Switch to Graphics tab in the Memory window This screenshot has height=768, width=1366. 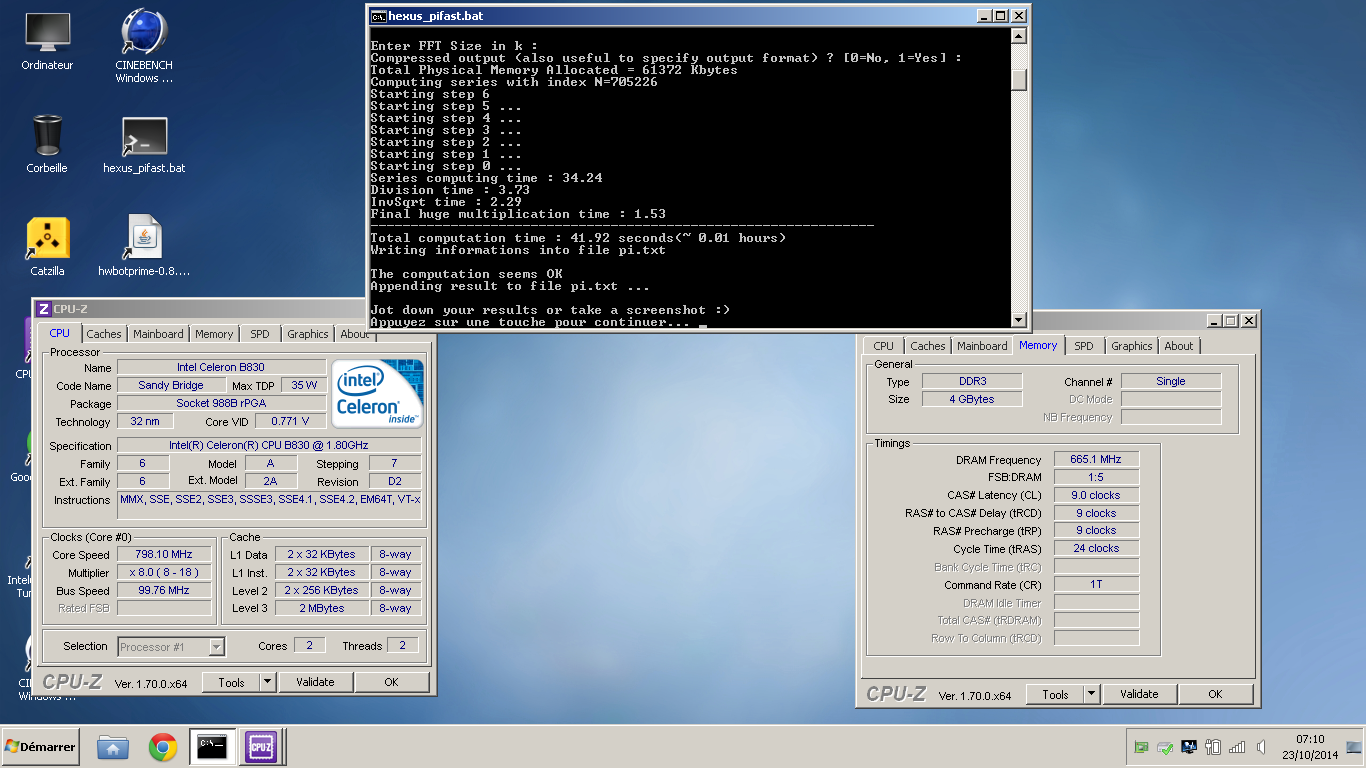(1131, 346)
